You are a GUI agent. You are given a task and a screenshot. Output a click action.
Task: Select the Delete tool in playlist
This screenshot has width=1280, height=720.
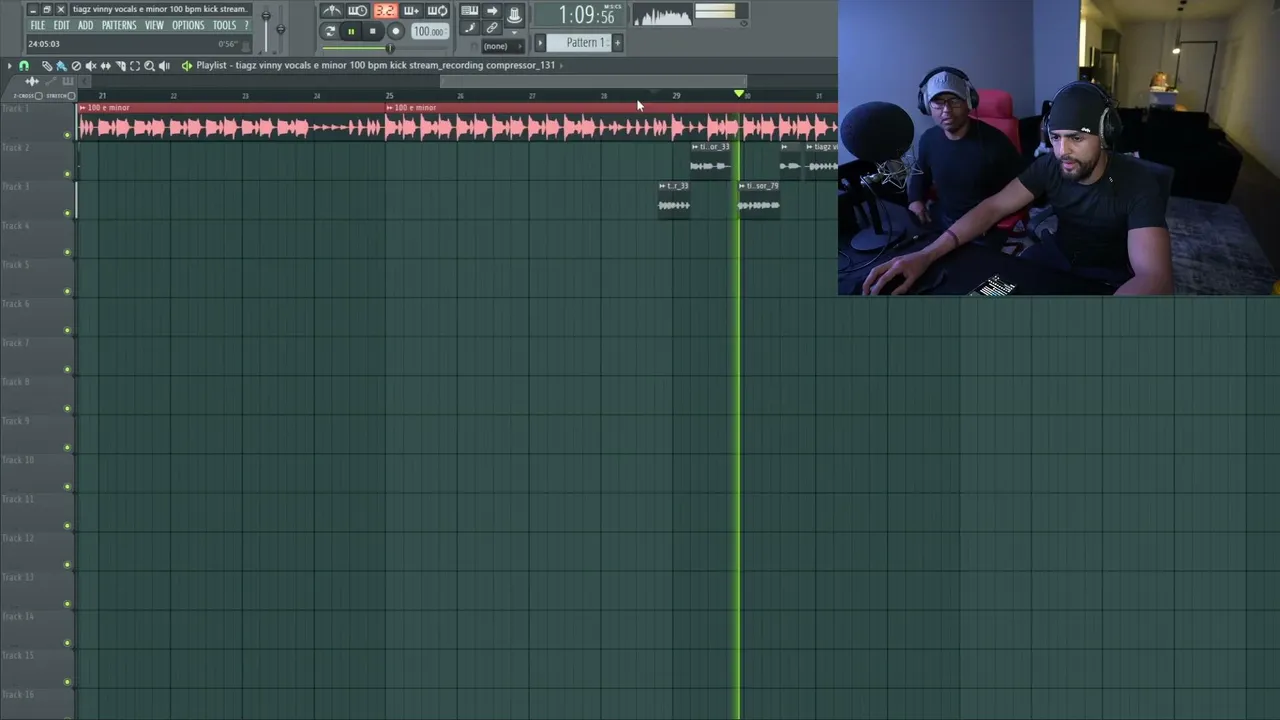(76, 66)
